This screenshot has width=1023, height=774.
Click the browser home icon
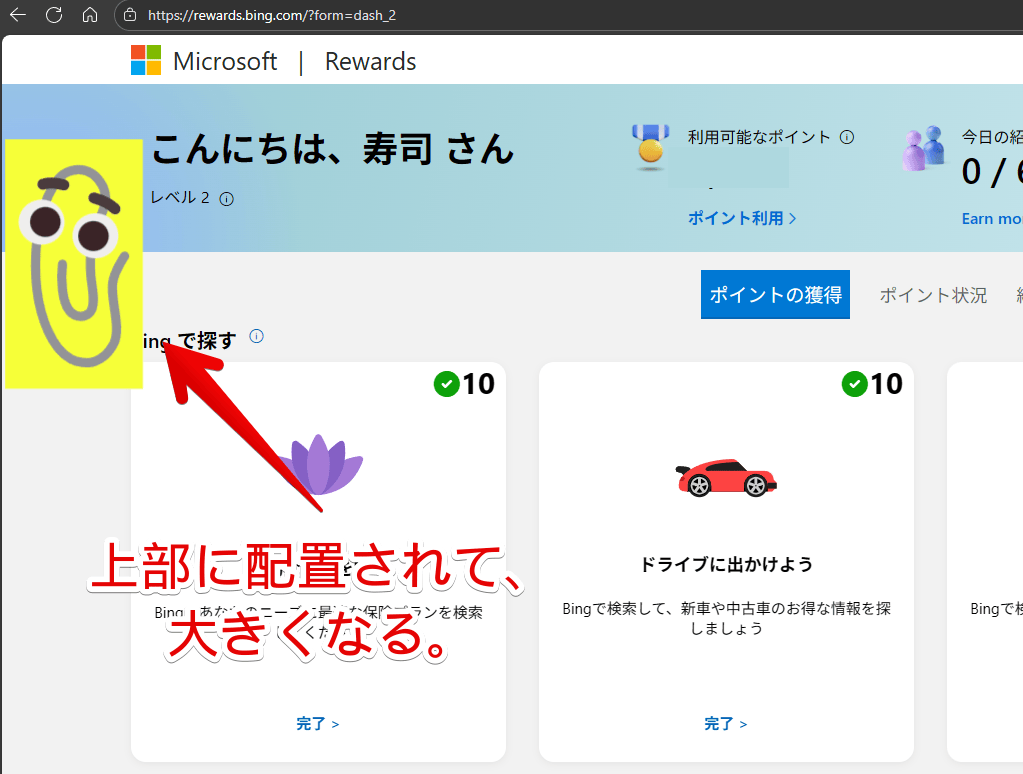[x=90, y=16]
